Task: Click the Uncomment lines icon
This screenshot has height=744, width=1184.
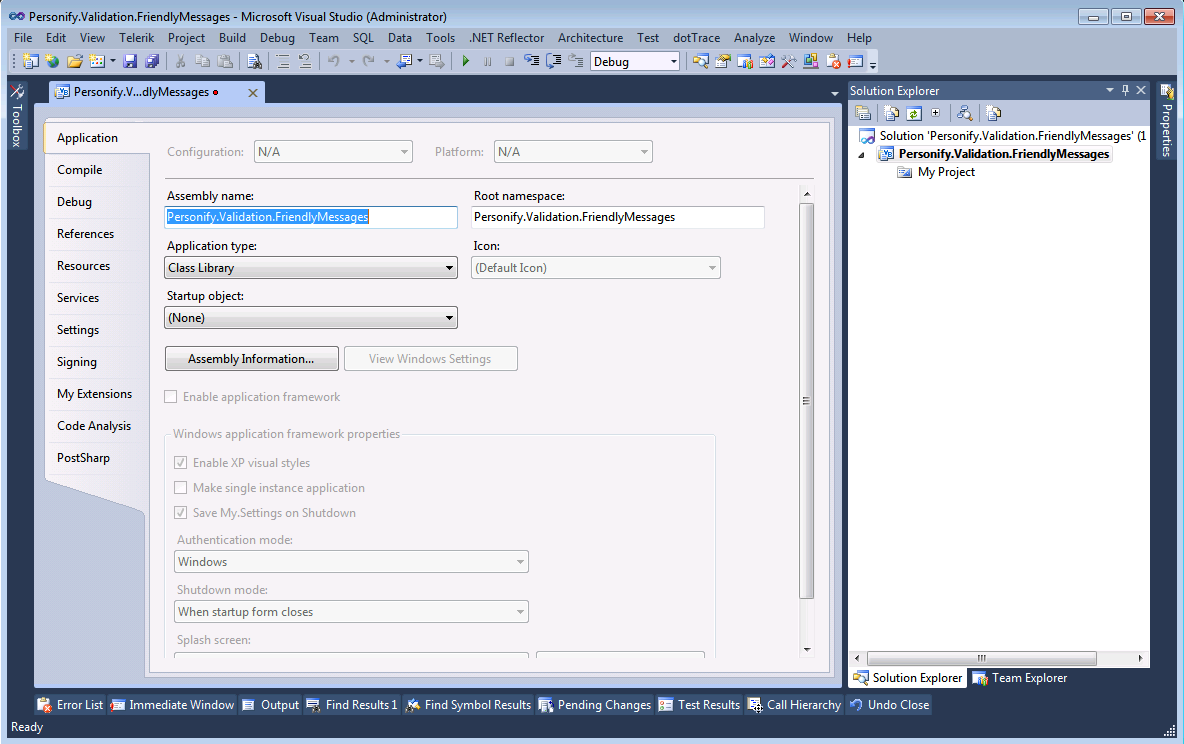Action: (305, 61)
